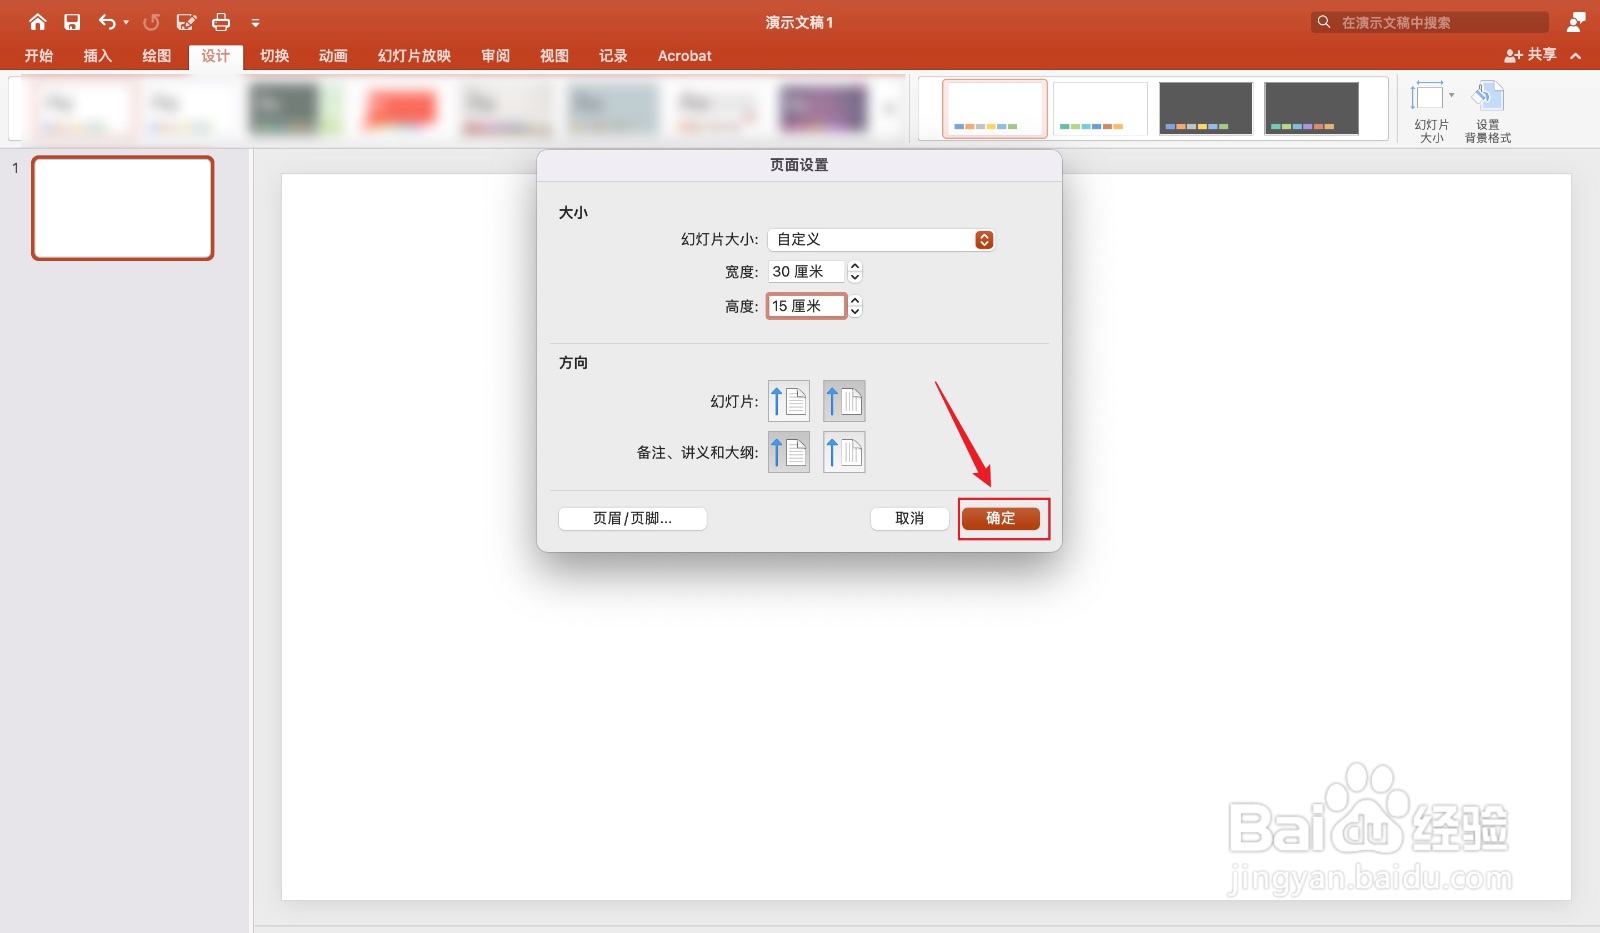
Task: Open the 幻灯片大小 dropdown showing 自定义
Action: (881, 240)
